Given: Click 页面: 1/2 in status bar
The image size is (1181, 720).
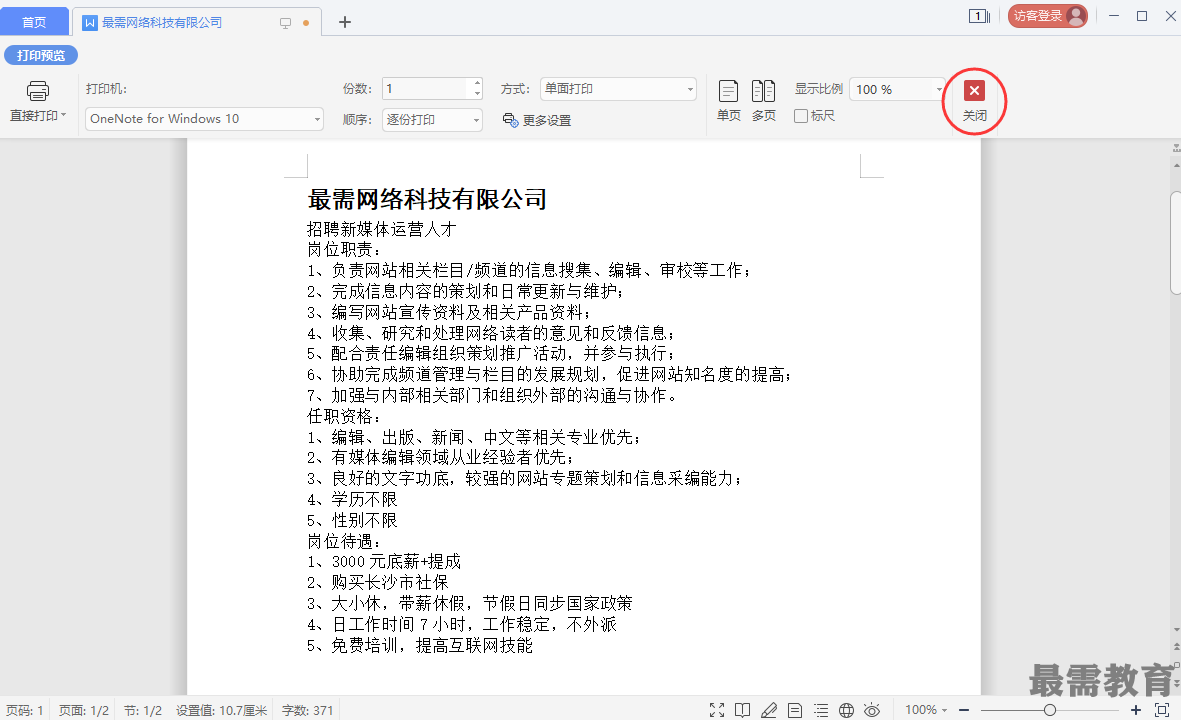Looking at the screenshot, I should [84, 710].
